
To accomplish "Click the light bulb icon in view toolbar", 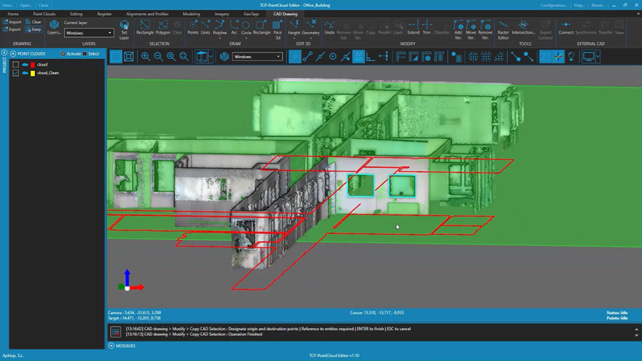I will click(571, 56).
